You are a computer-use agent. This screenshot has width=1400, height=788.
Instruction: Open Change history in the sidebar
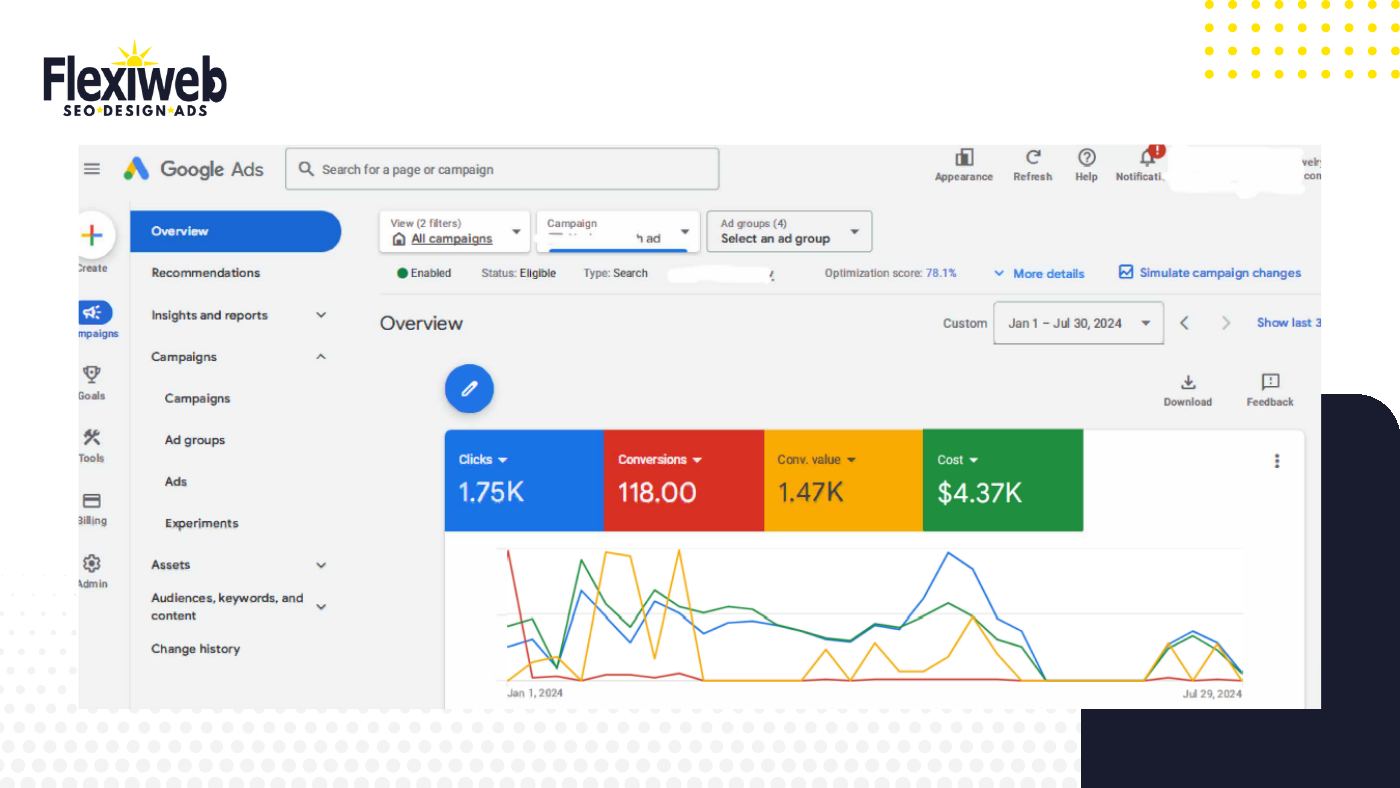[195, 649]
